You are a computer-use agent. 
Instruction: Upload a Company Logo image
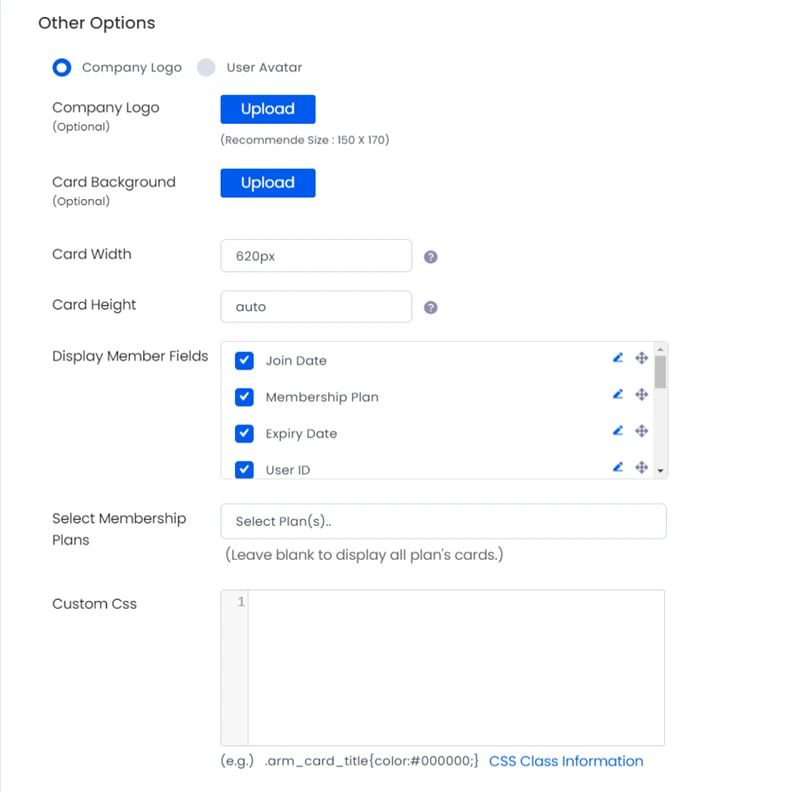tap(268, 109)
